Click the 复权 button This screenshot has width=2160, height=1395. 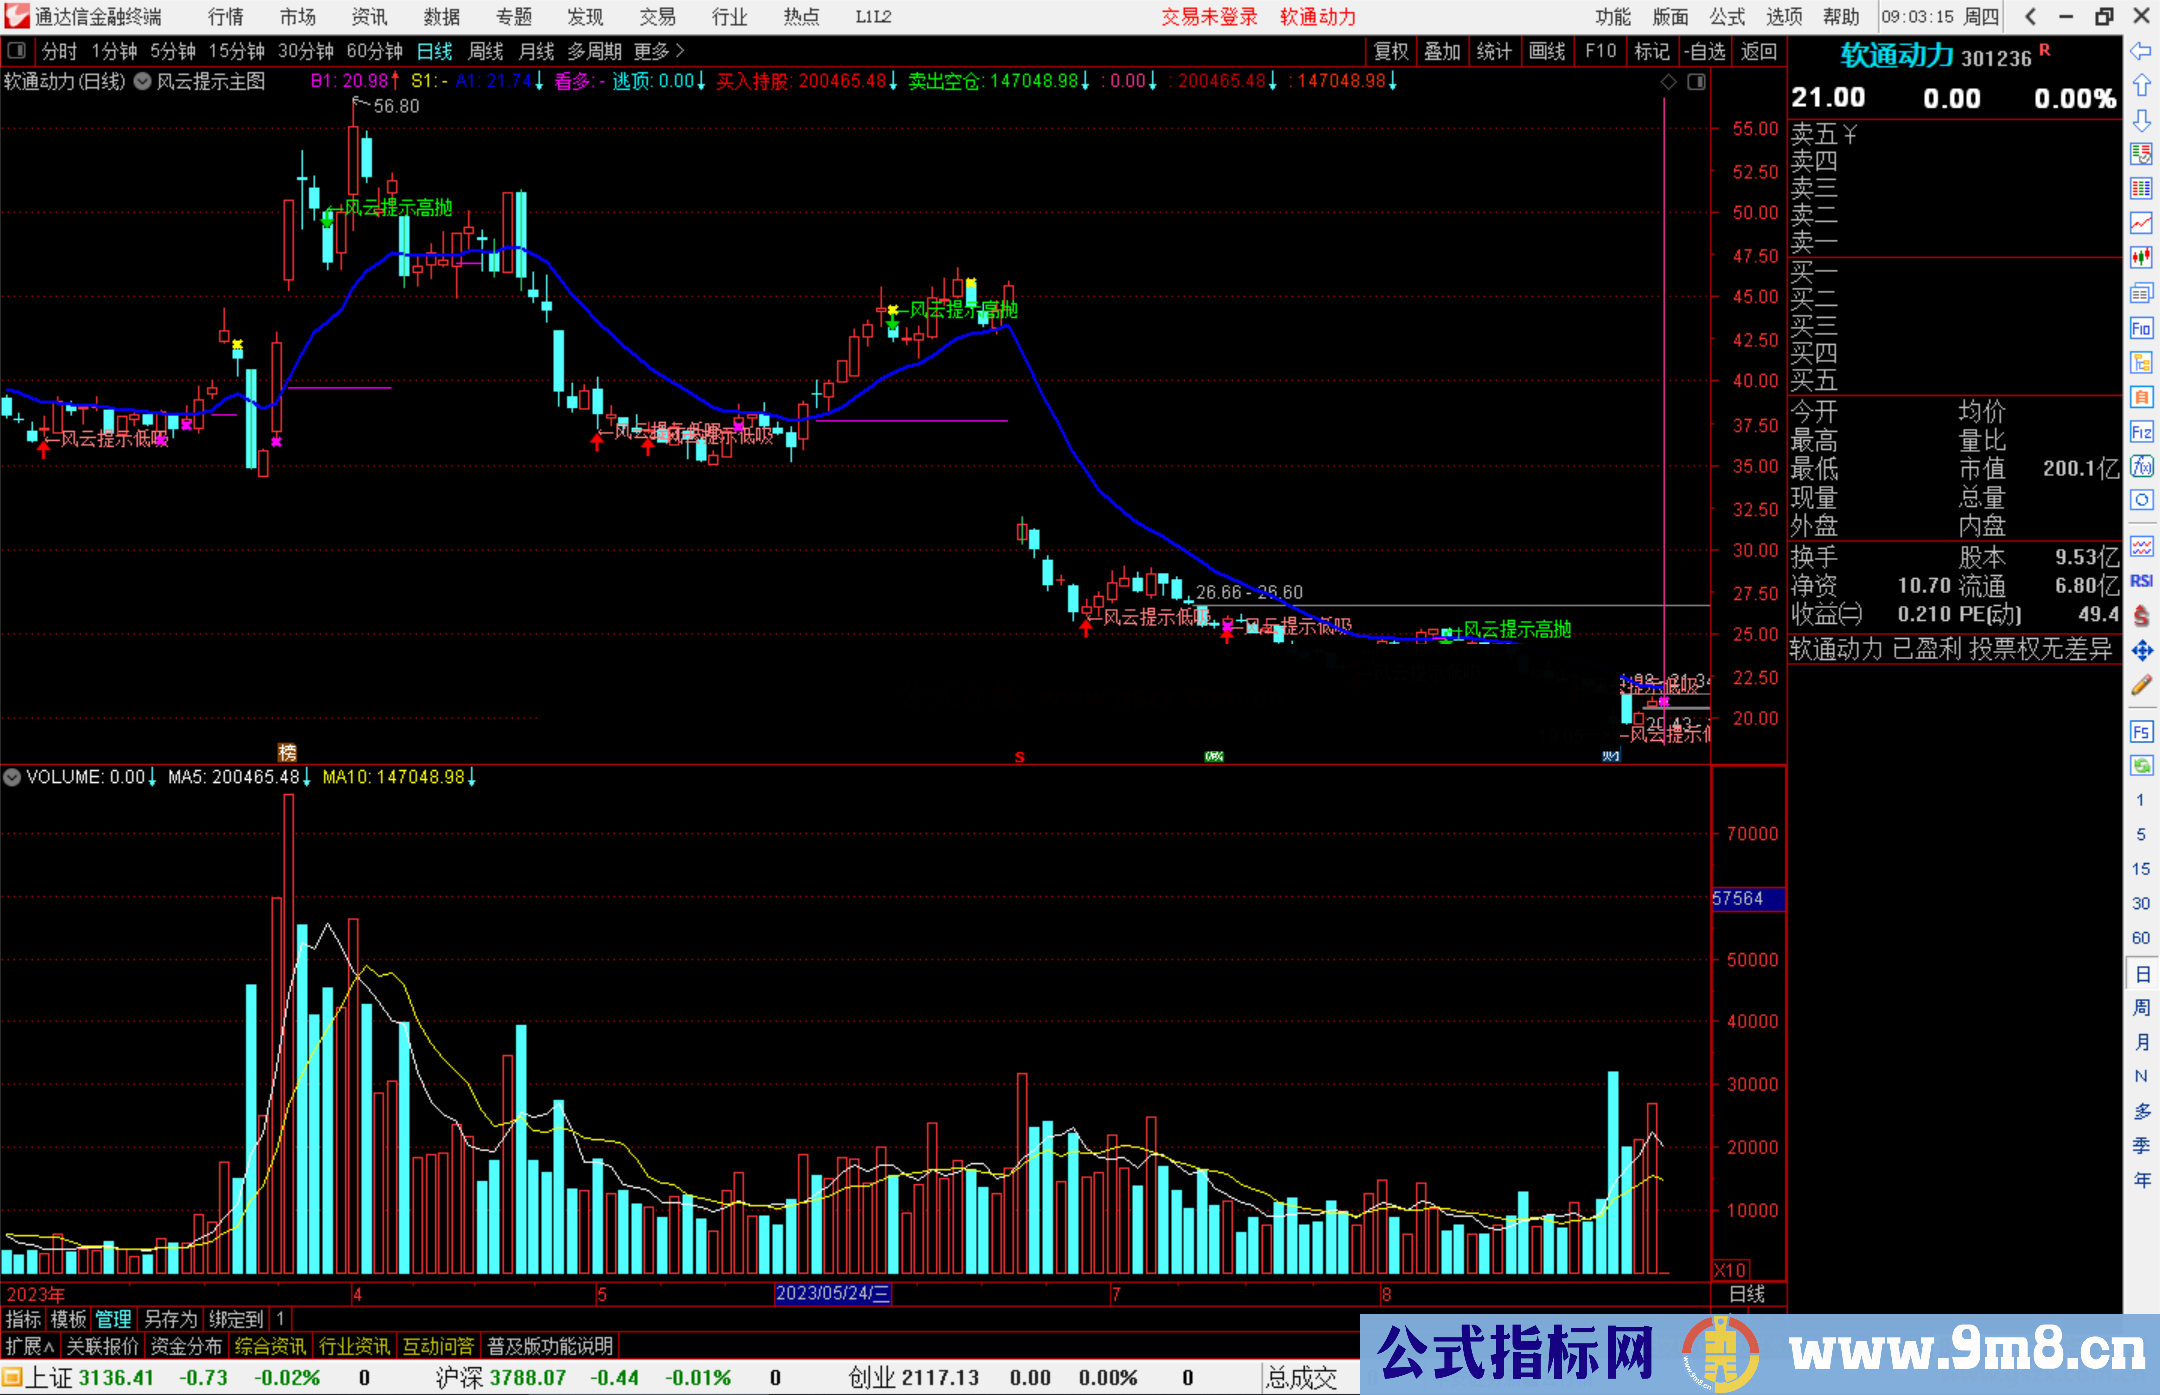pyautogui.click(x=1391, y=51)
